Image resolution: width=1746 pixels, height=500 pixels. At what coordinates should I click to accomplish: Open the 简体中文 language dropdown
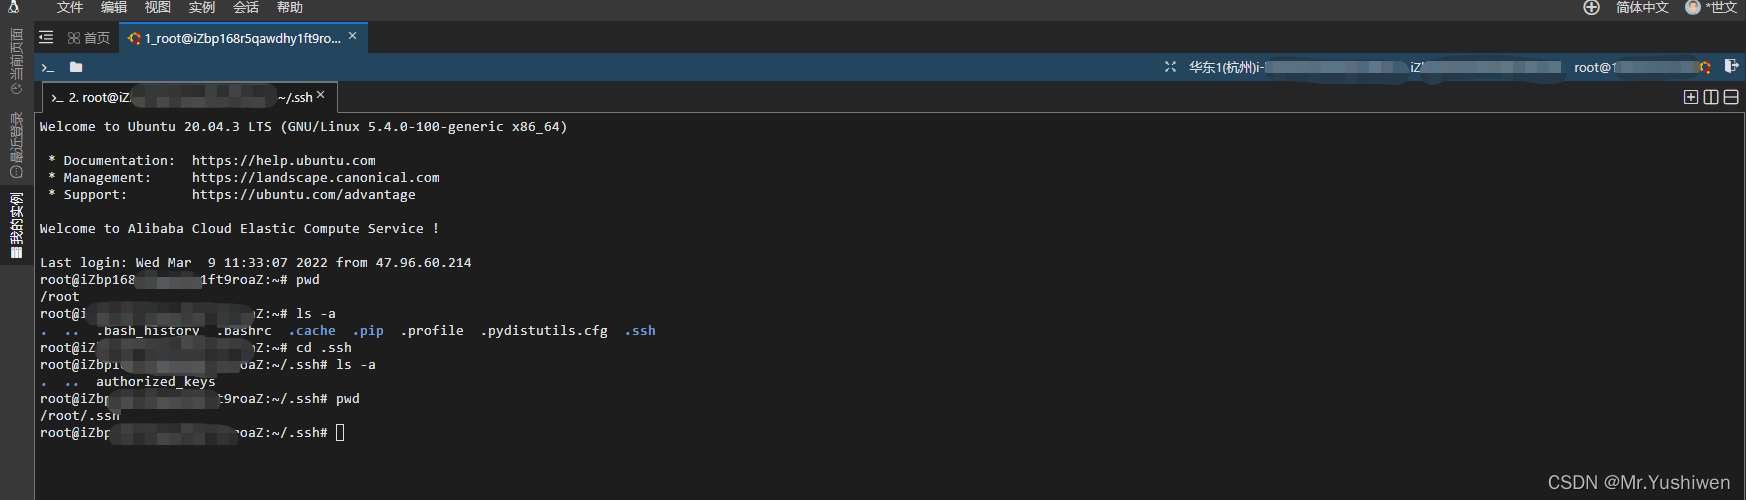pos(1642,8)
